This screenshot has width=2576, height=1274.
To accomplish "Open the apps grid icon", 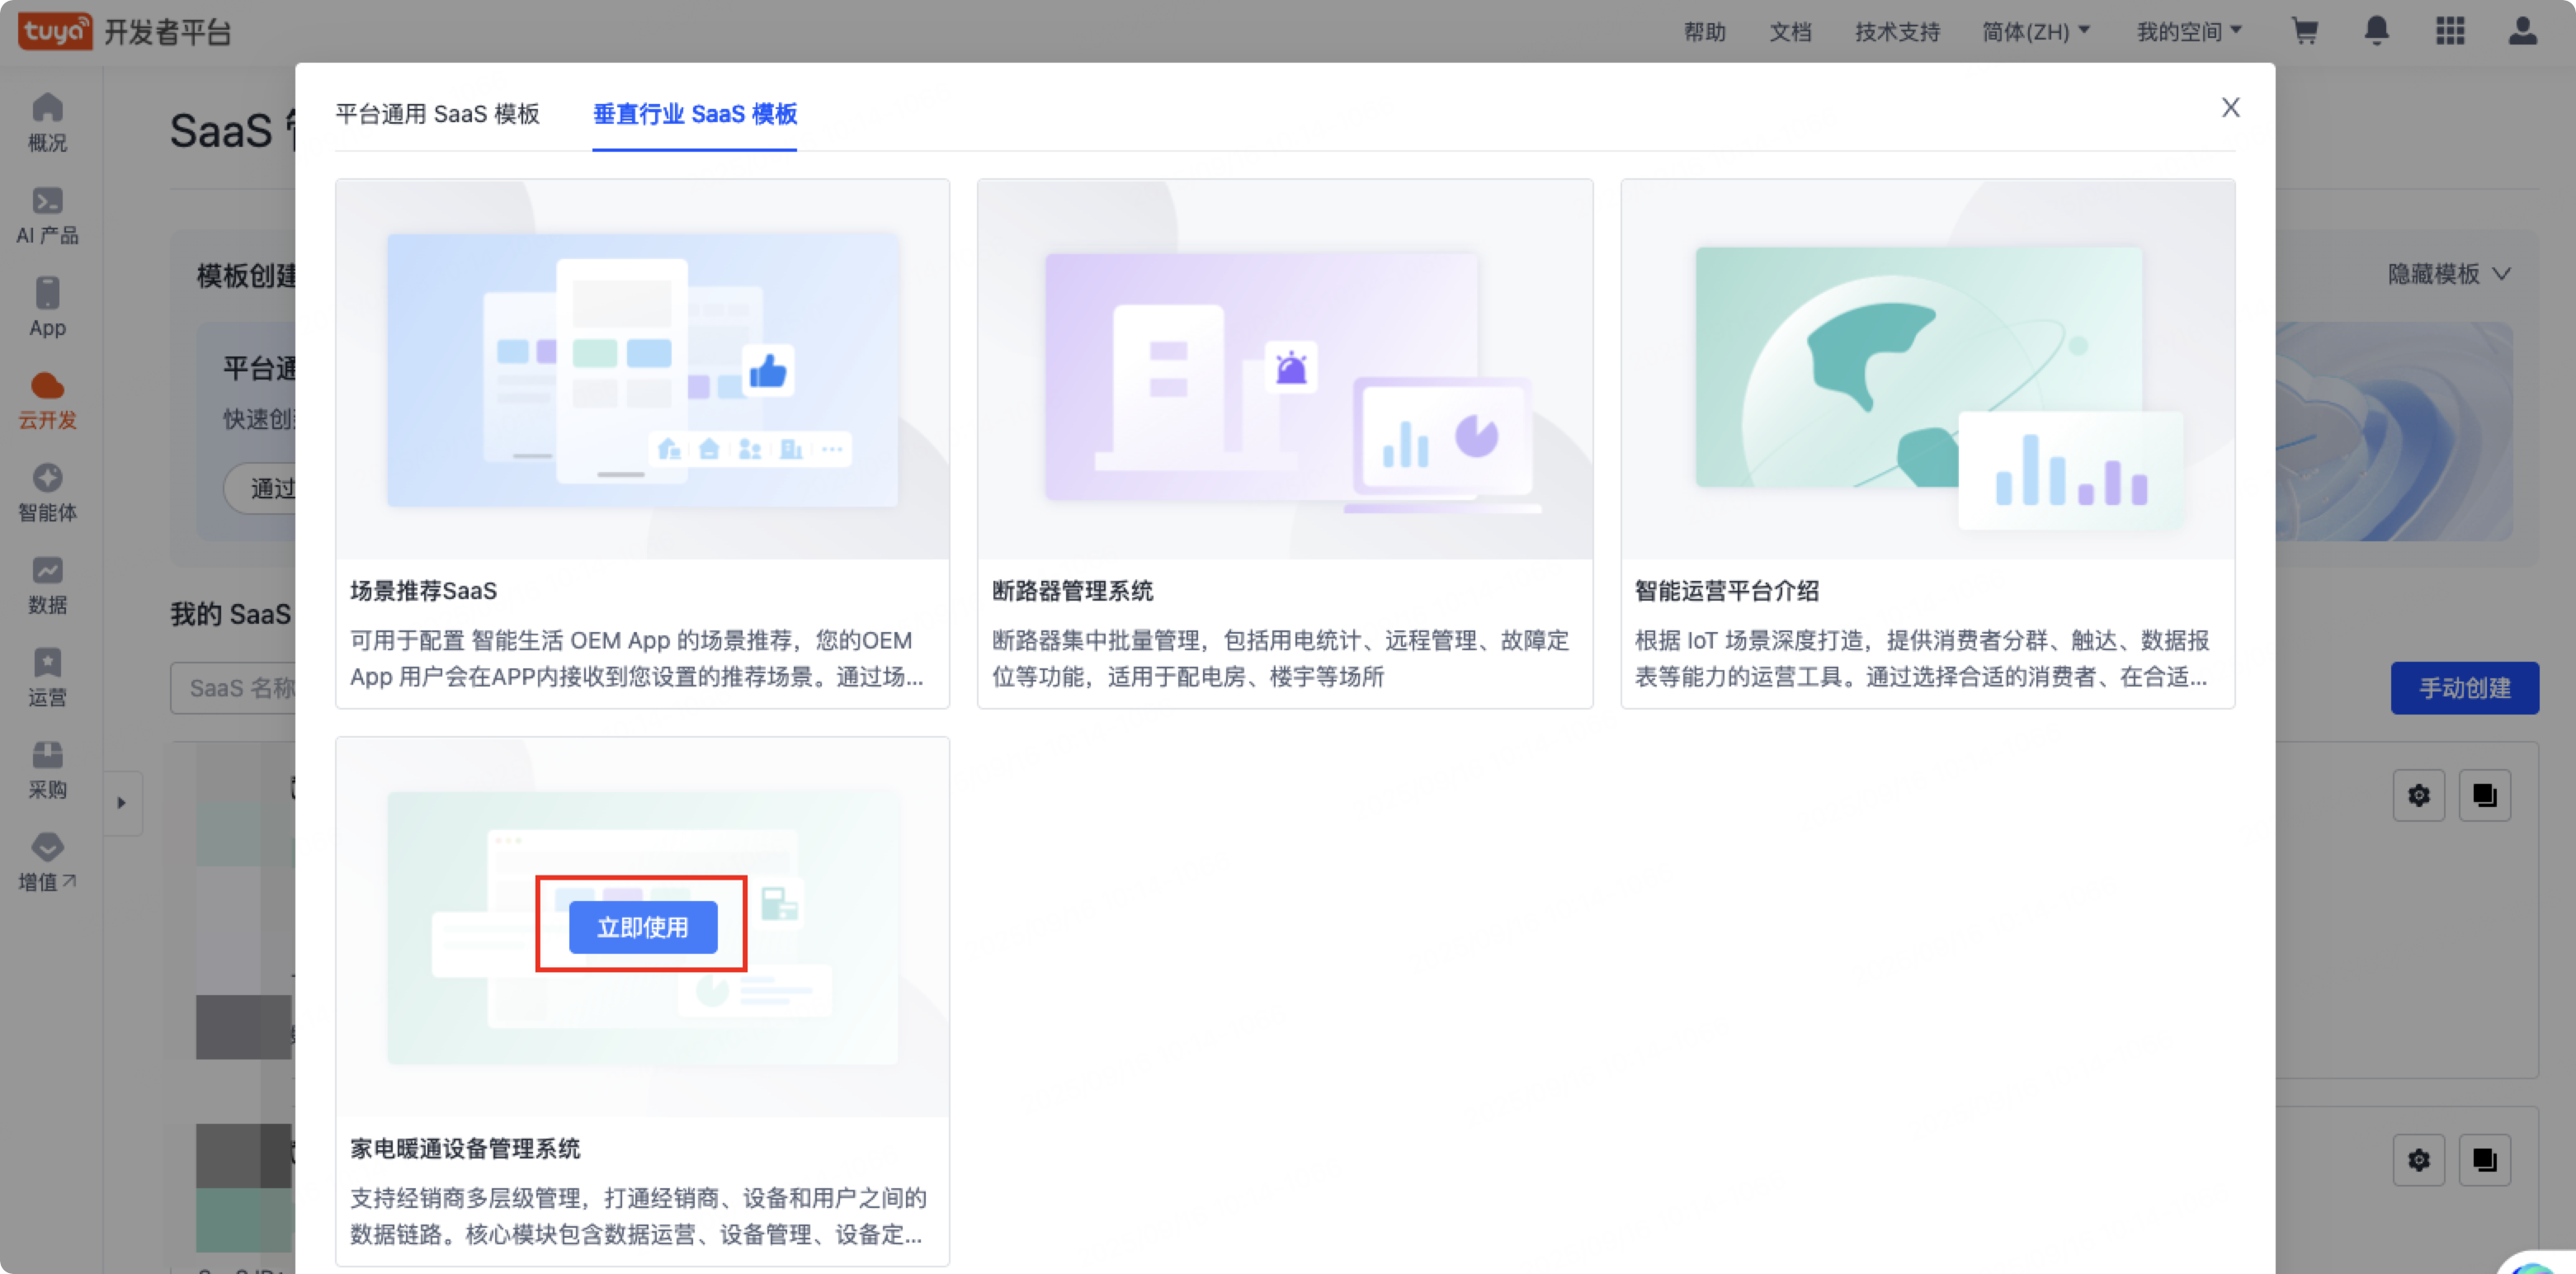I will pyautogui.click(x=2450, y=31).
